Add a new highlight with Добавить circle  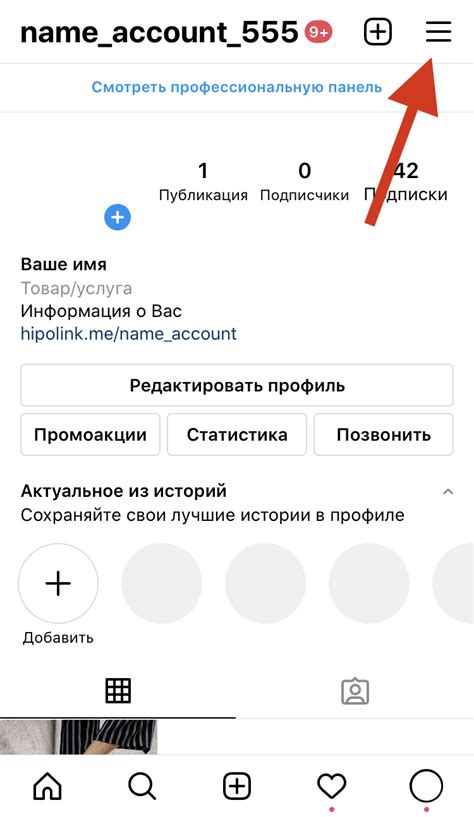(x=58, y=583)
